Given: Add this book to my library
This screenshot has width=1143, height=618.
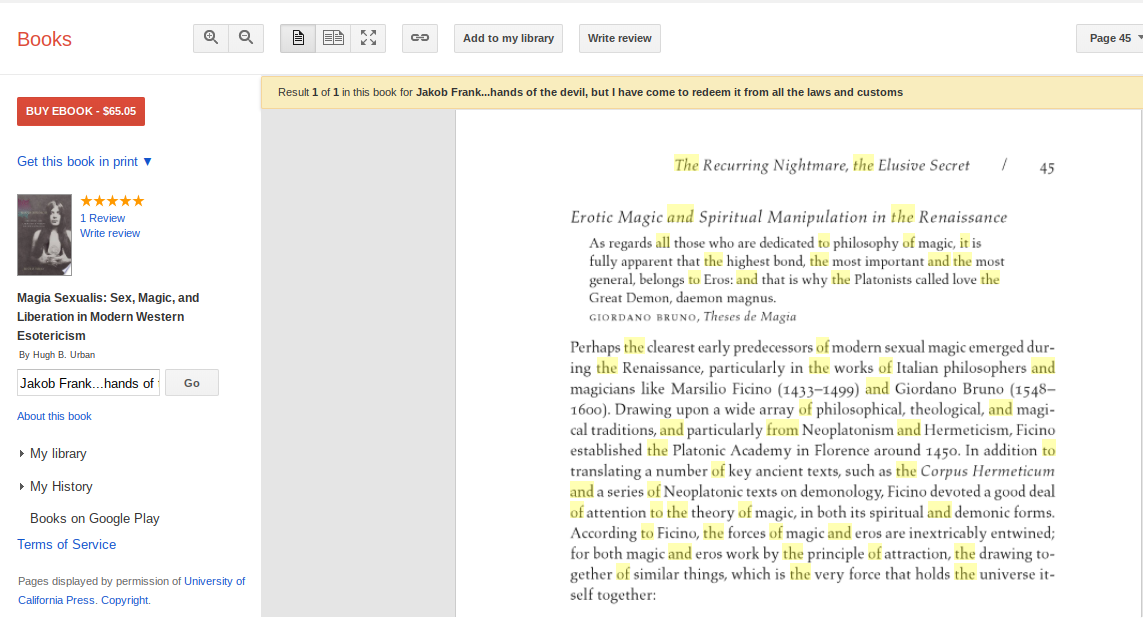Looking at the screenshot, I should (x=509, y=38).
